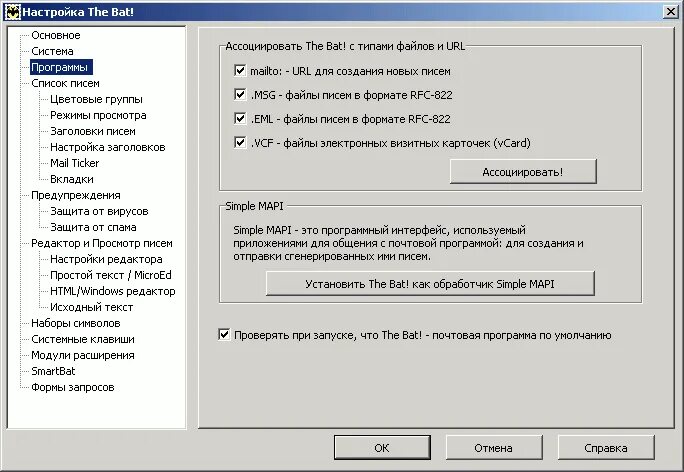684x472 pixels.
Task: Open Режимы просмотра subsection
Action: coord(98,116)
